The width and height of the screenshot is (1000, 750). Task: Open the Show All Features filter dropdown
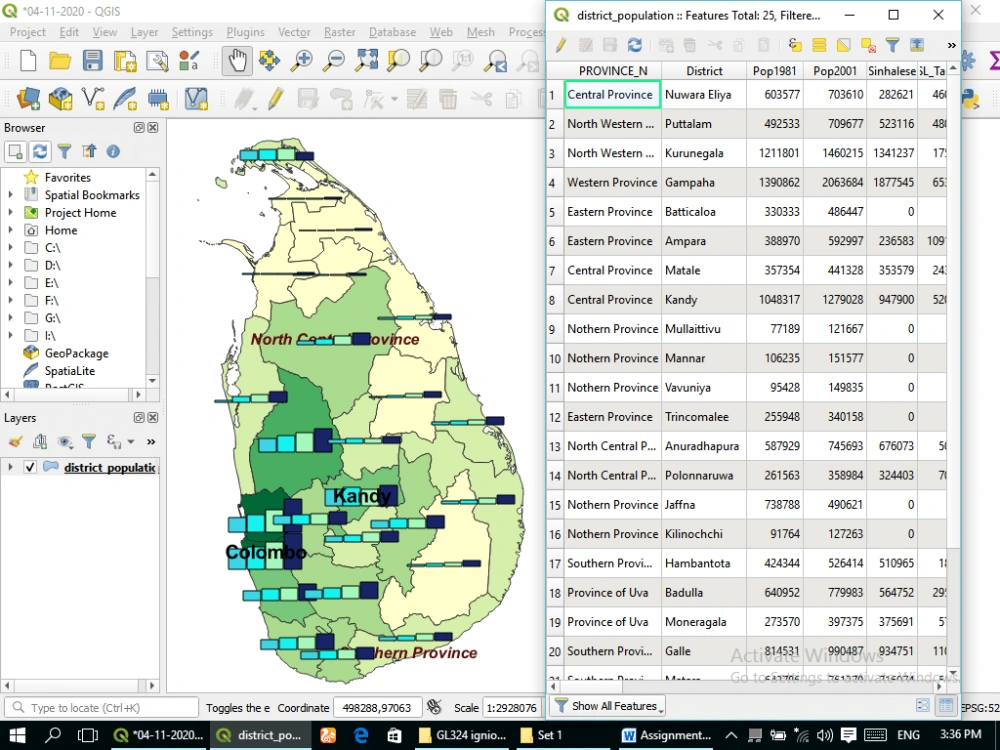coord(608,706)
